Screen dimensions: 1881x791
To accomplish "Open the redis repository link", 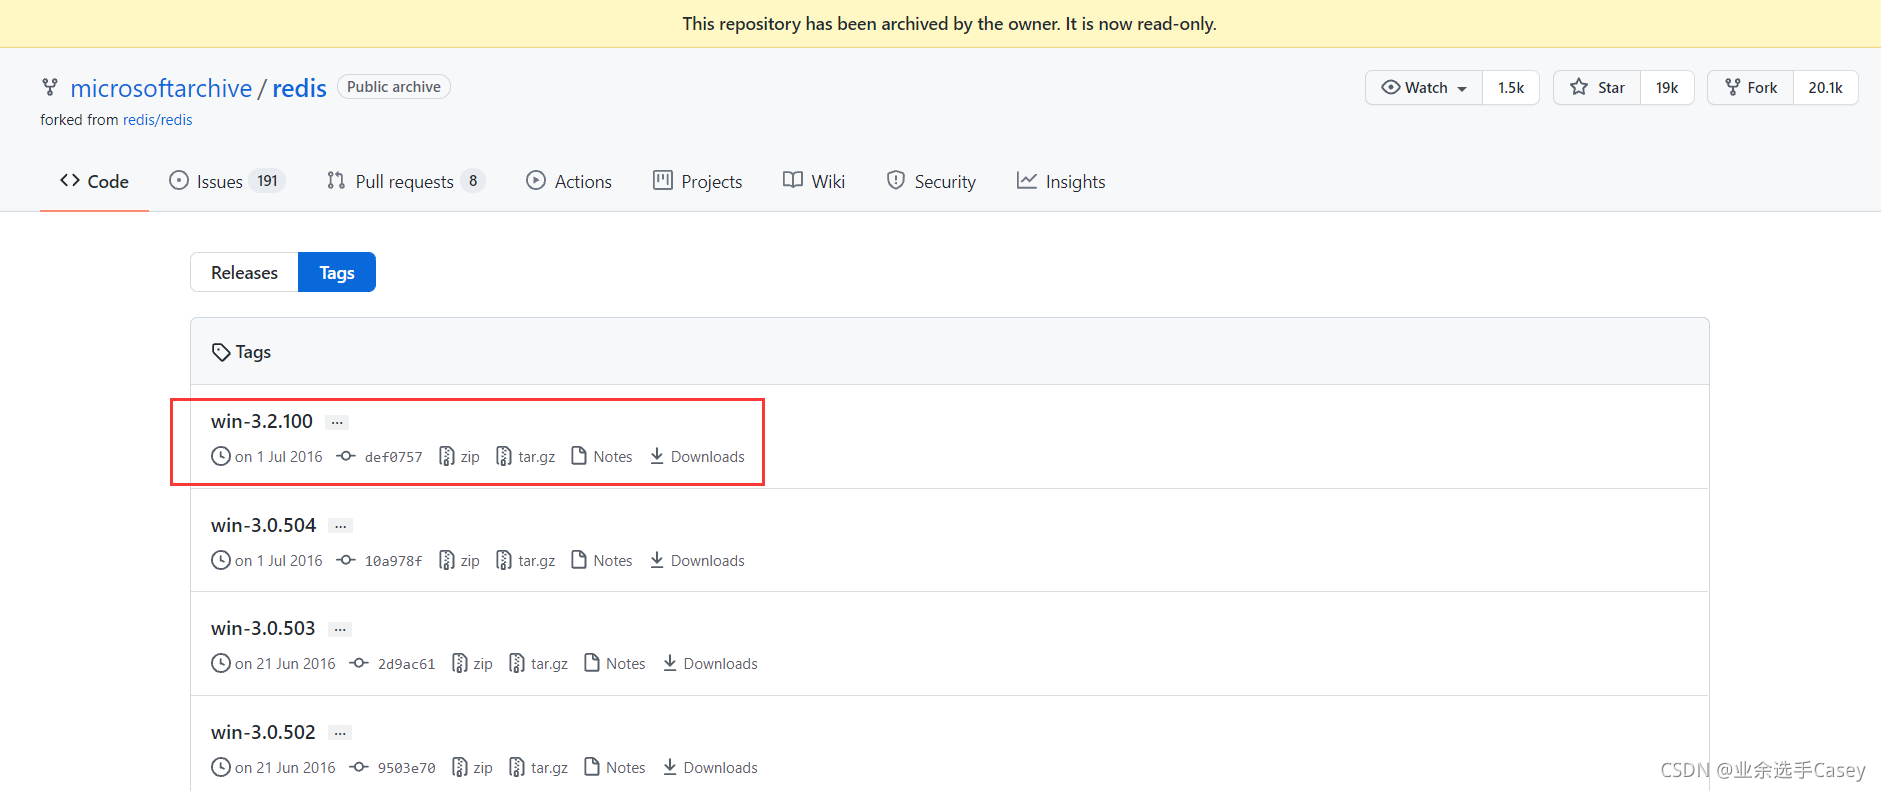I will (x=300, y=88).
